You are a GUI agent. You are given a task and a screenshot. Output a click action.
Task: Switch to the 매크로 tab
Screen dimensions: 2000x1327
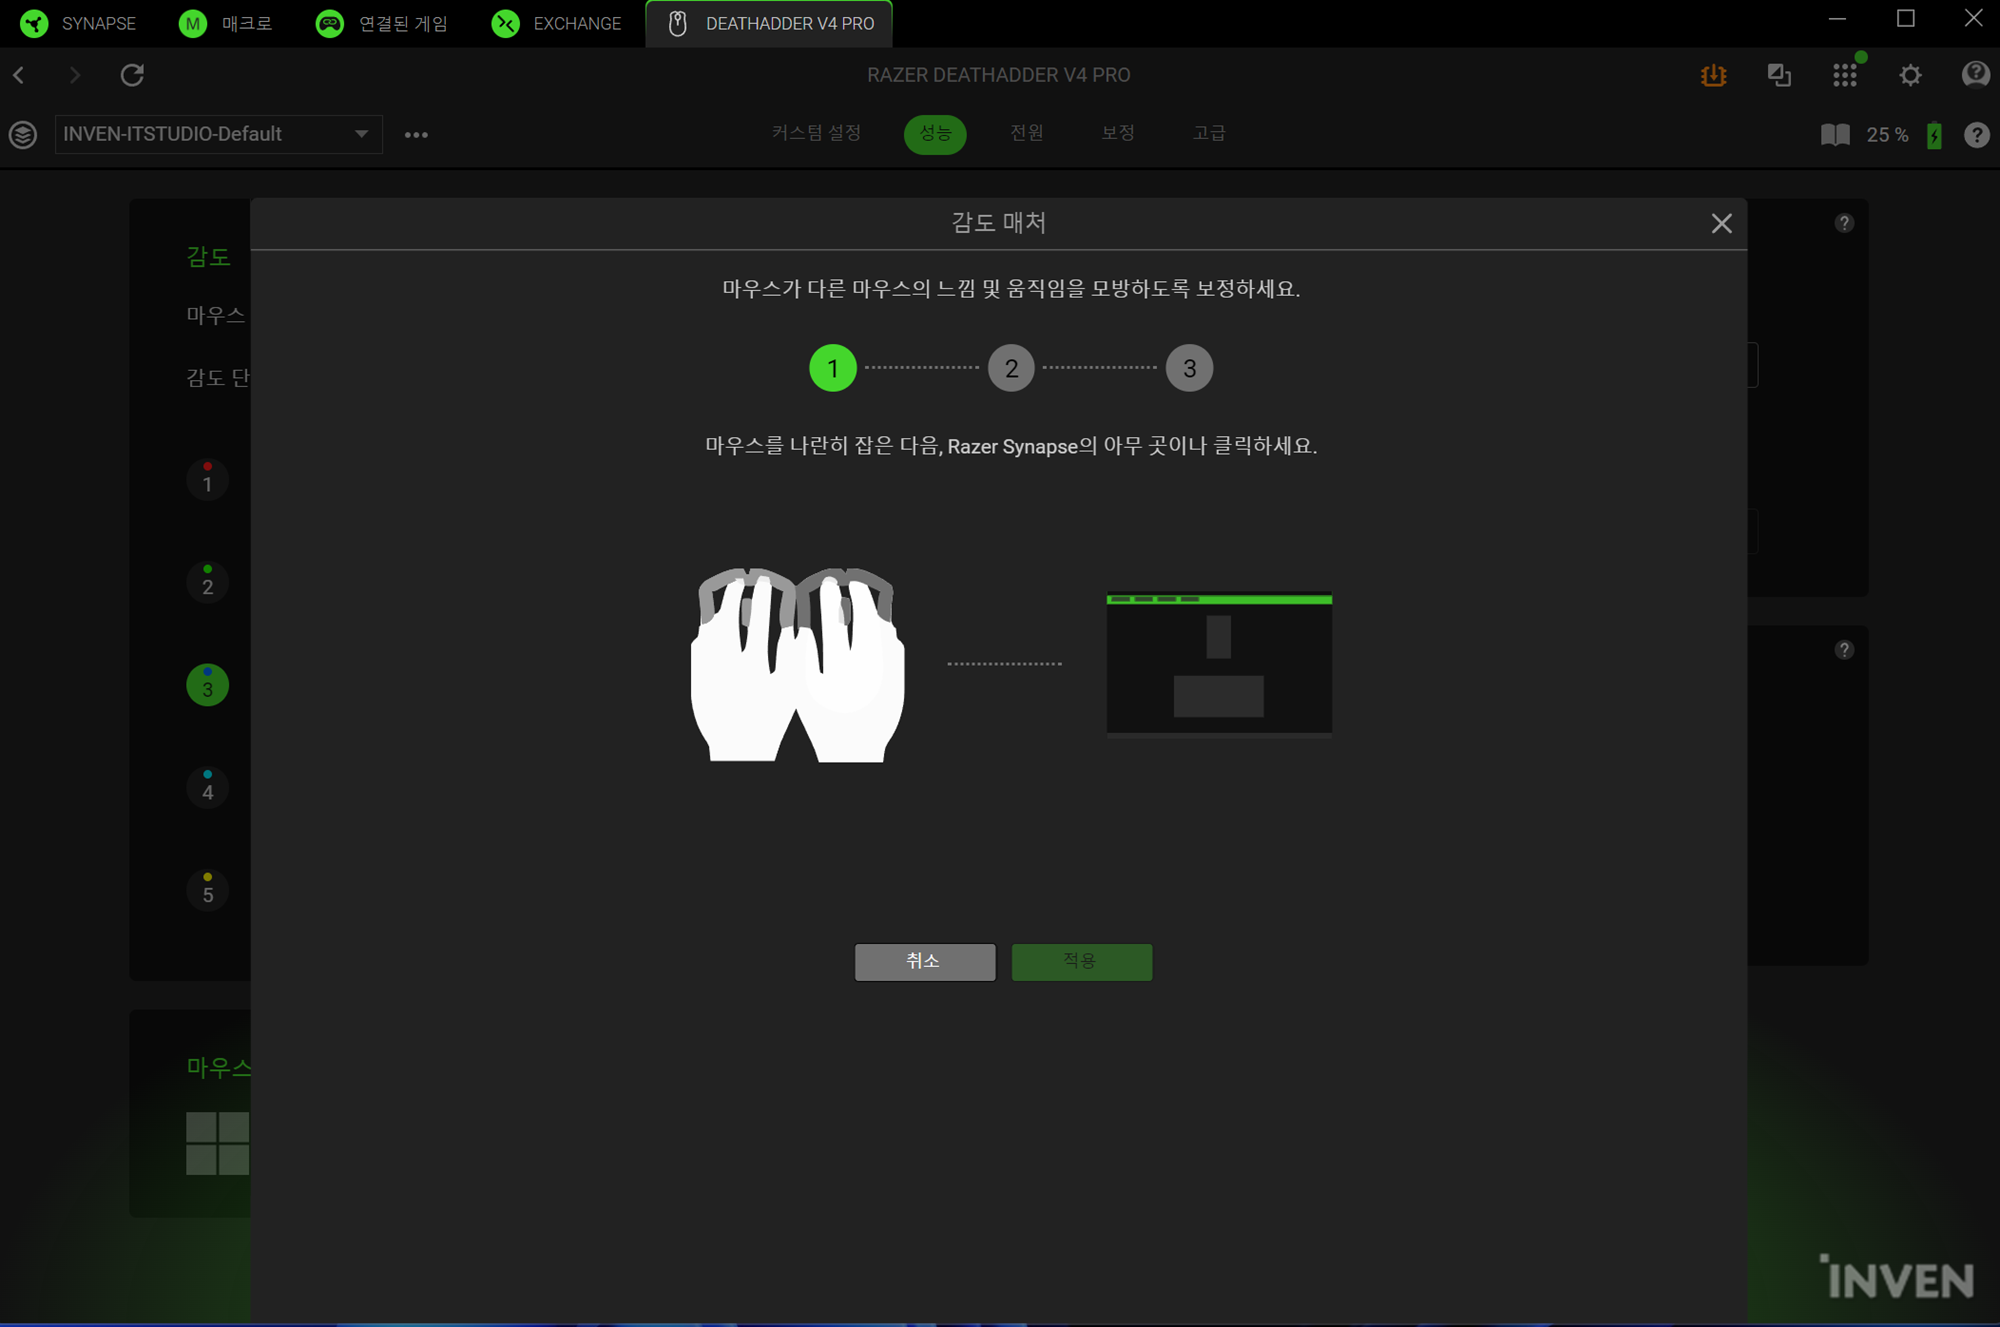(225, 23)
